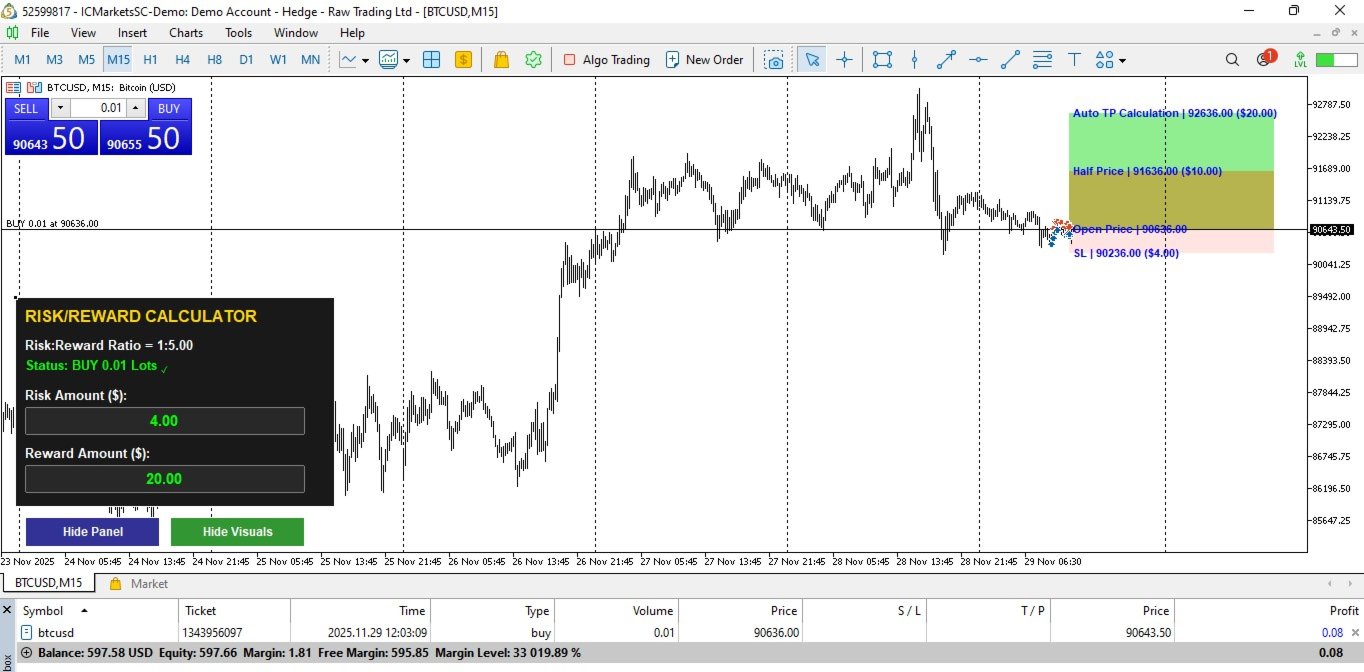This screenshot has height=672, width=1364.
Task: Switch to H1 timeframe
Action: (x=150, y=60)
